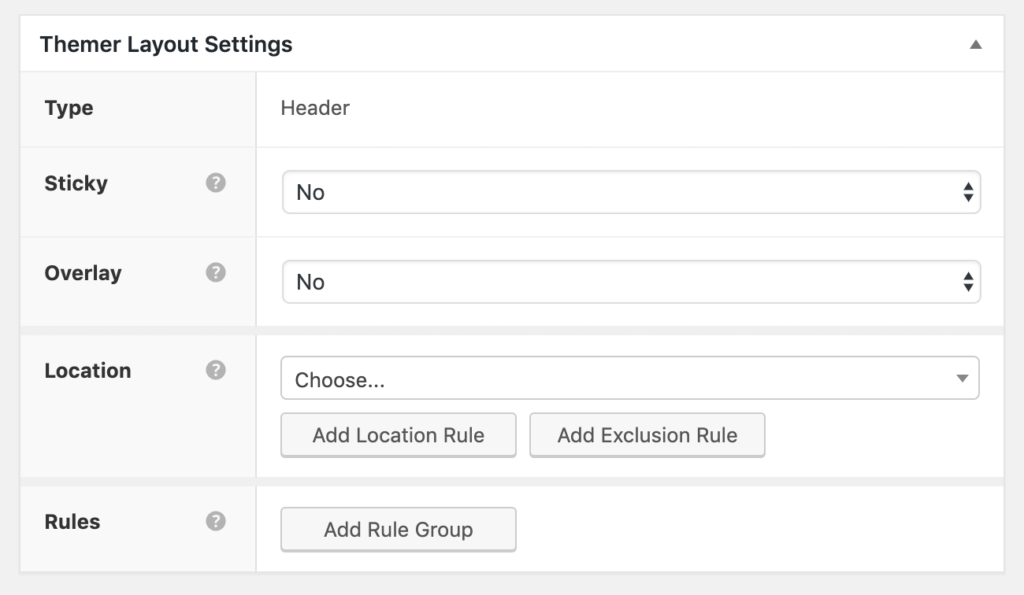This screenshot has height=595, width=1024.
Task: Click the Add Location Rule button
Action: tap(398, 435)
